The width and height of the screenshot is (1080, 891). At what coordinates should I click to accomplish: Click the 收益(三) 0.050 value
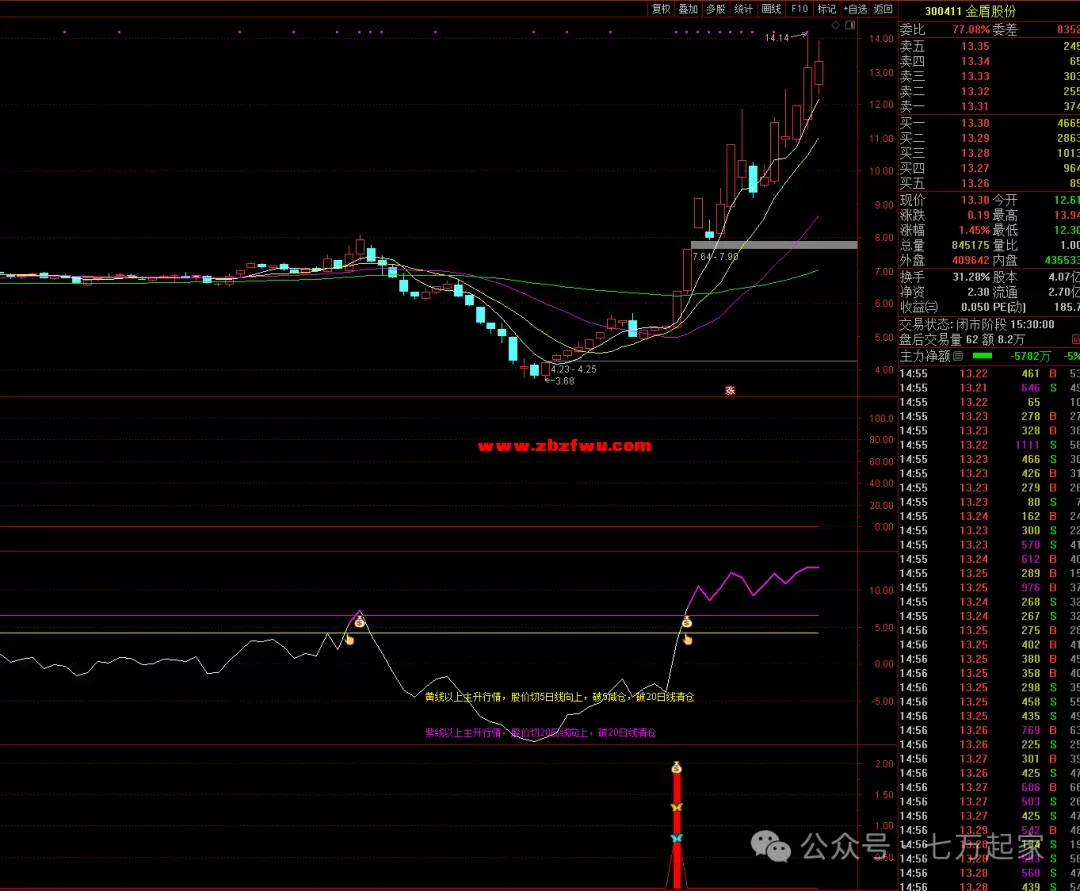pyautogui.click(x=975, y=307)
